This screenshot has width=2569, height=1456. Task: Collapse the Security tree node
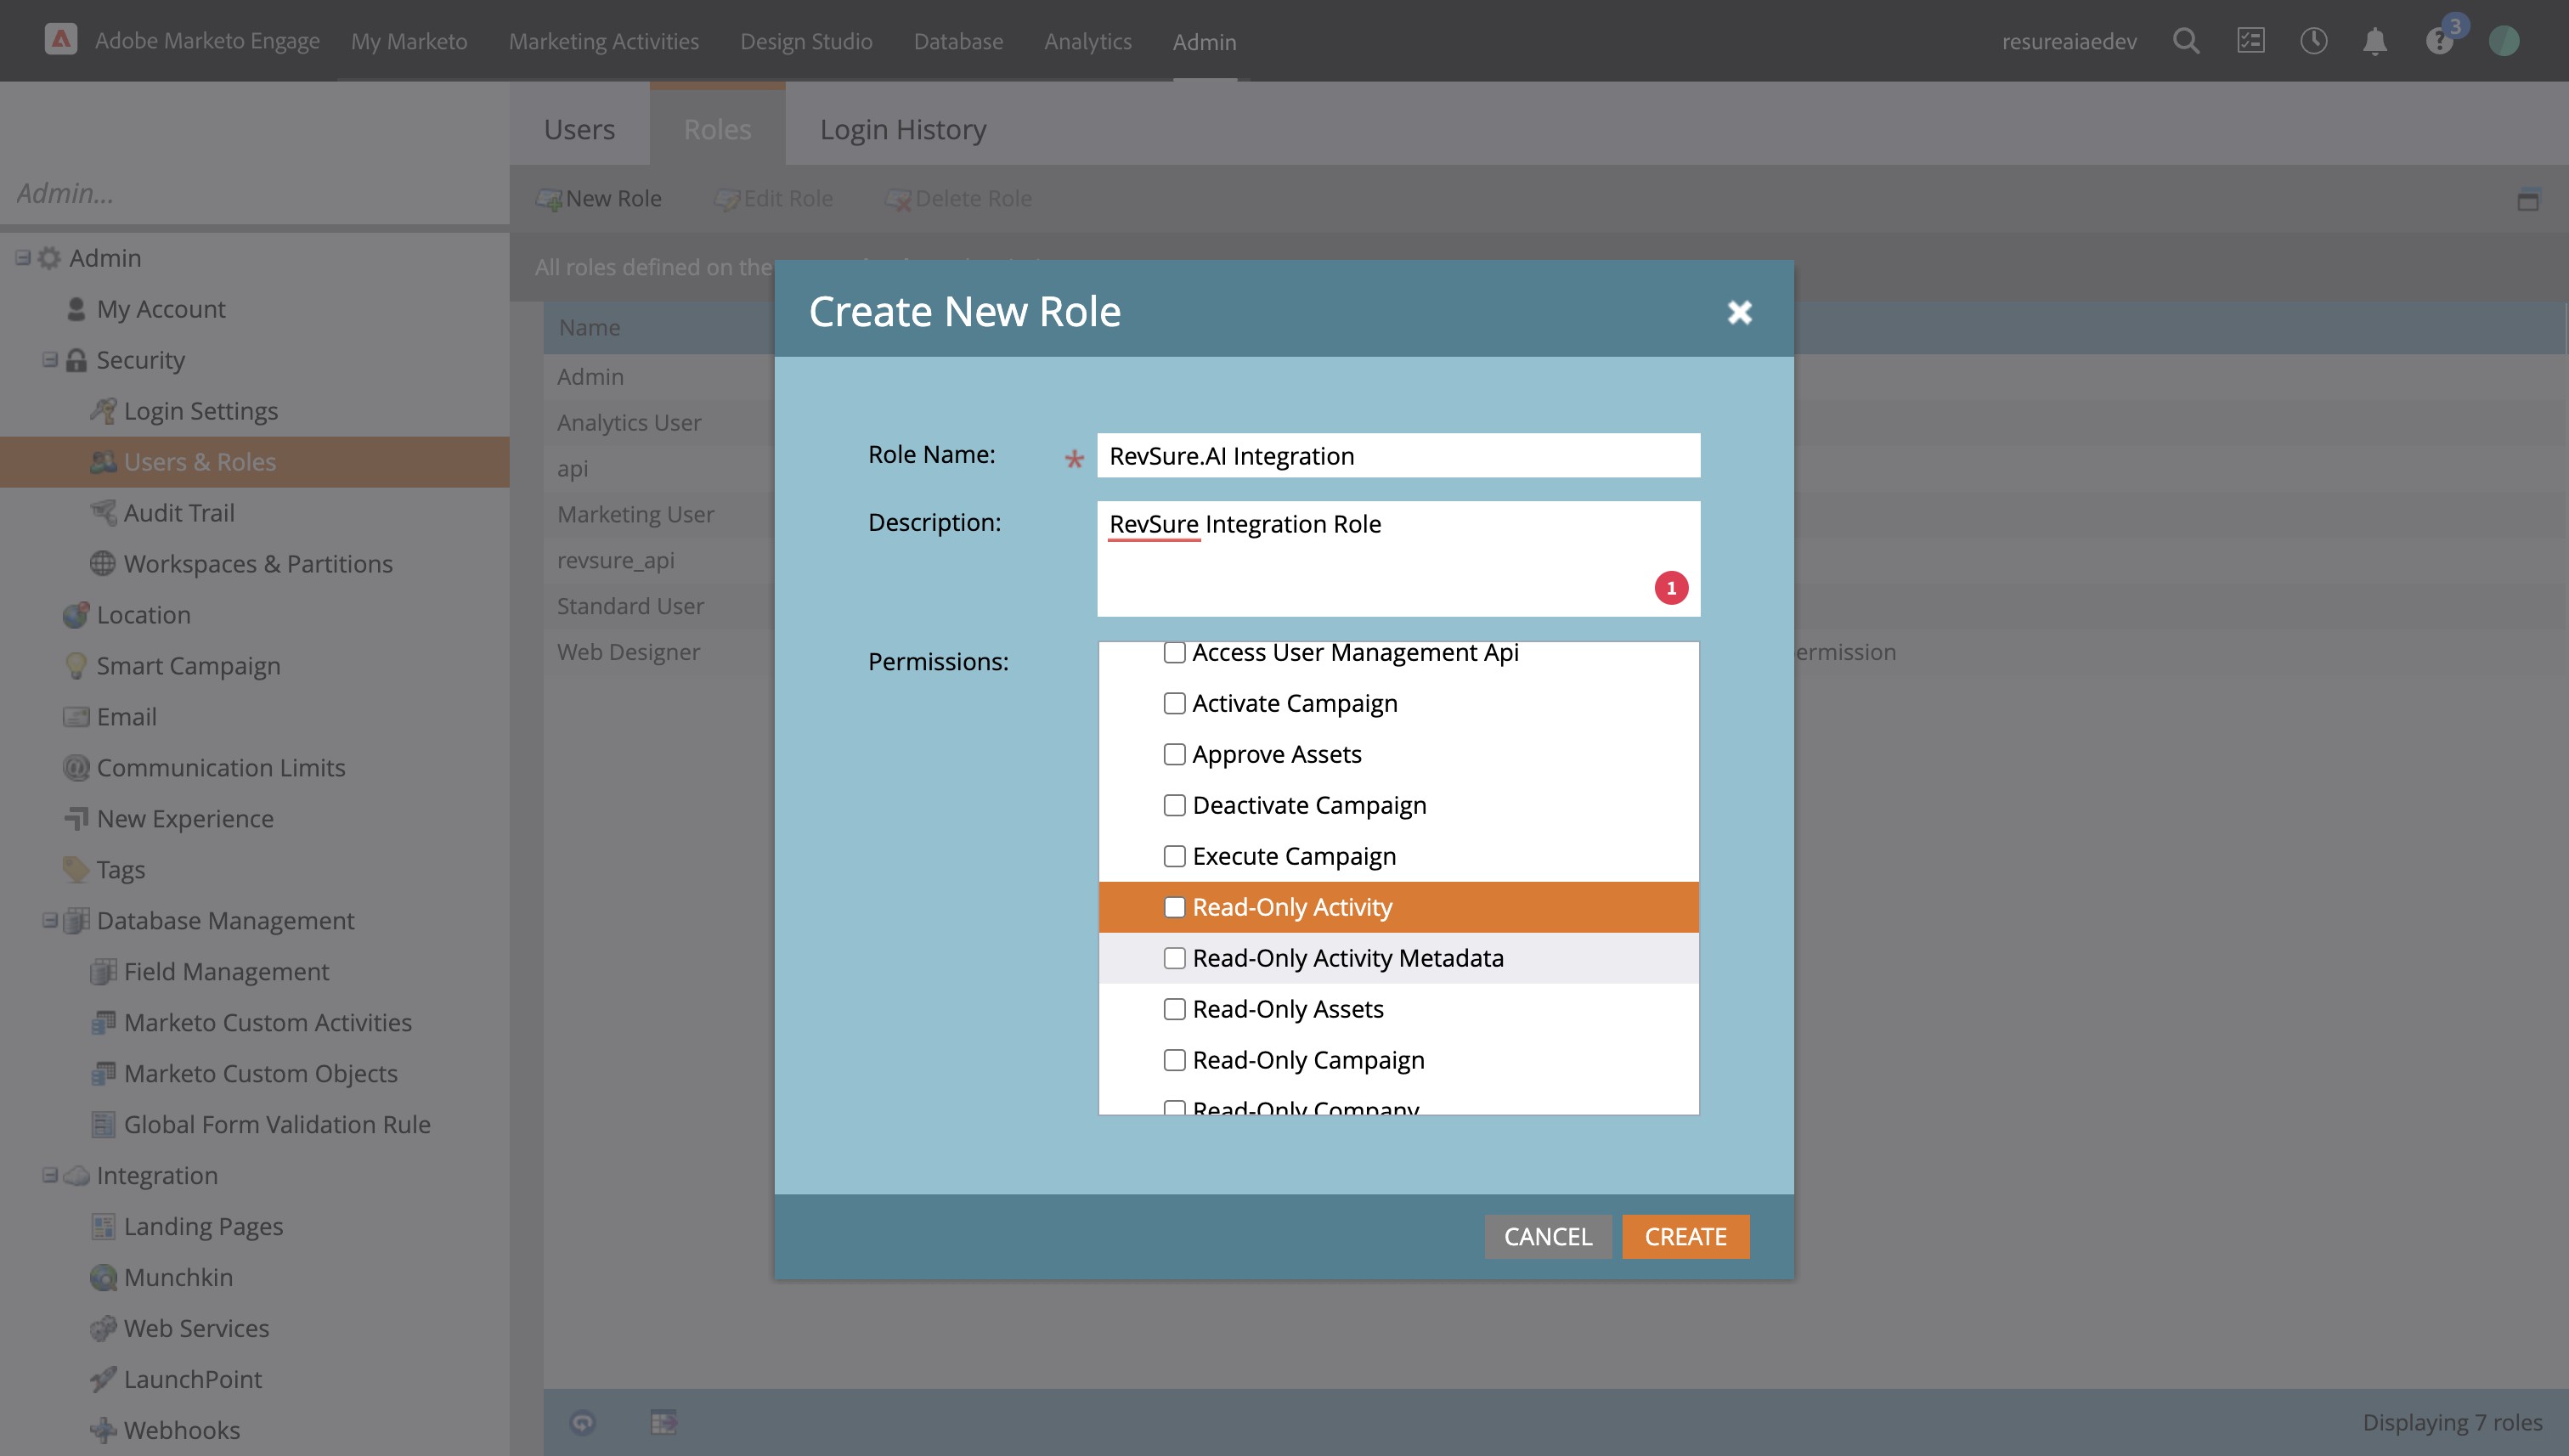(x=50, y=360)
